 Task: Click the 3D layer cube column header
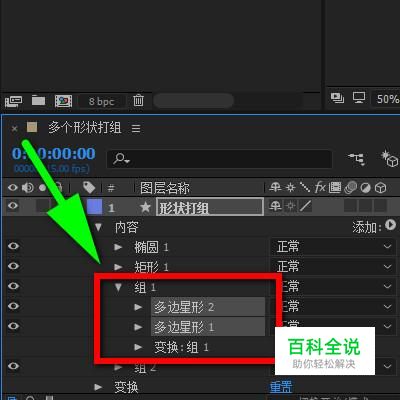coord(380,188)
